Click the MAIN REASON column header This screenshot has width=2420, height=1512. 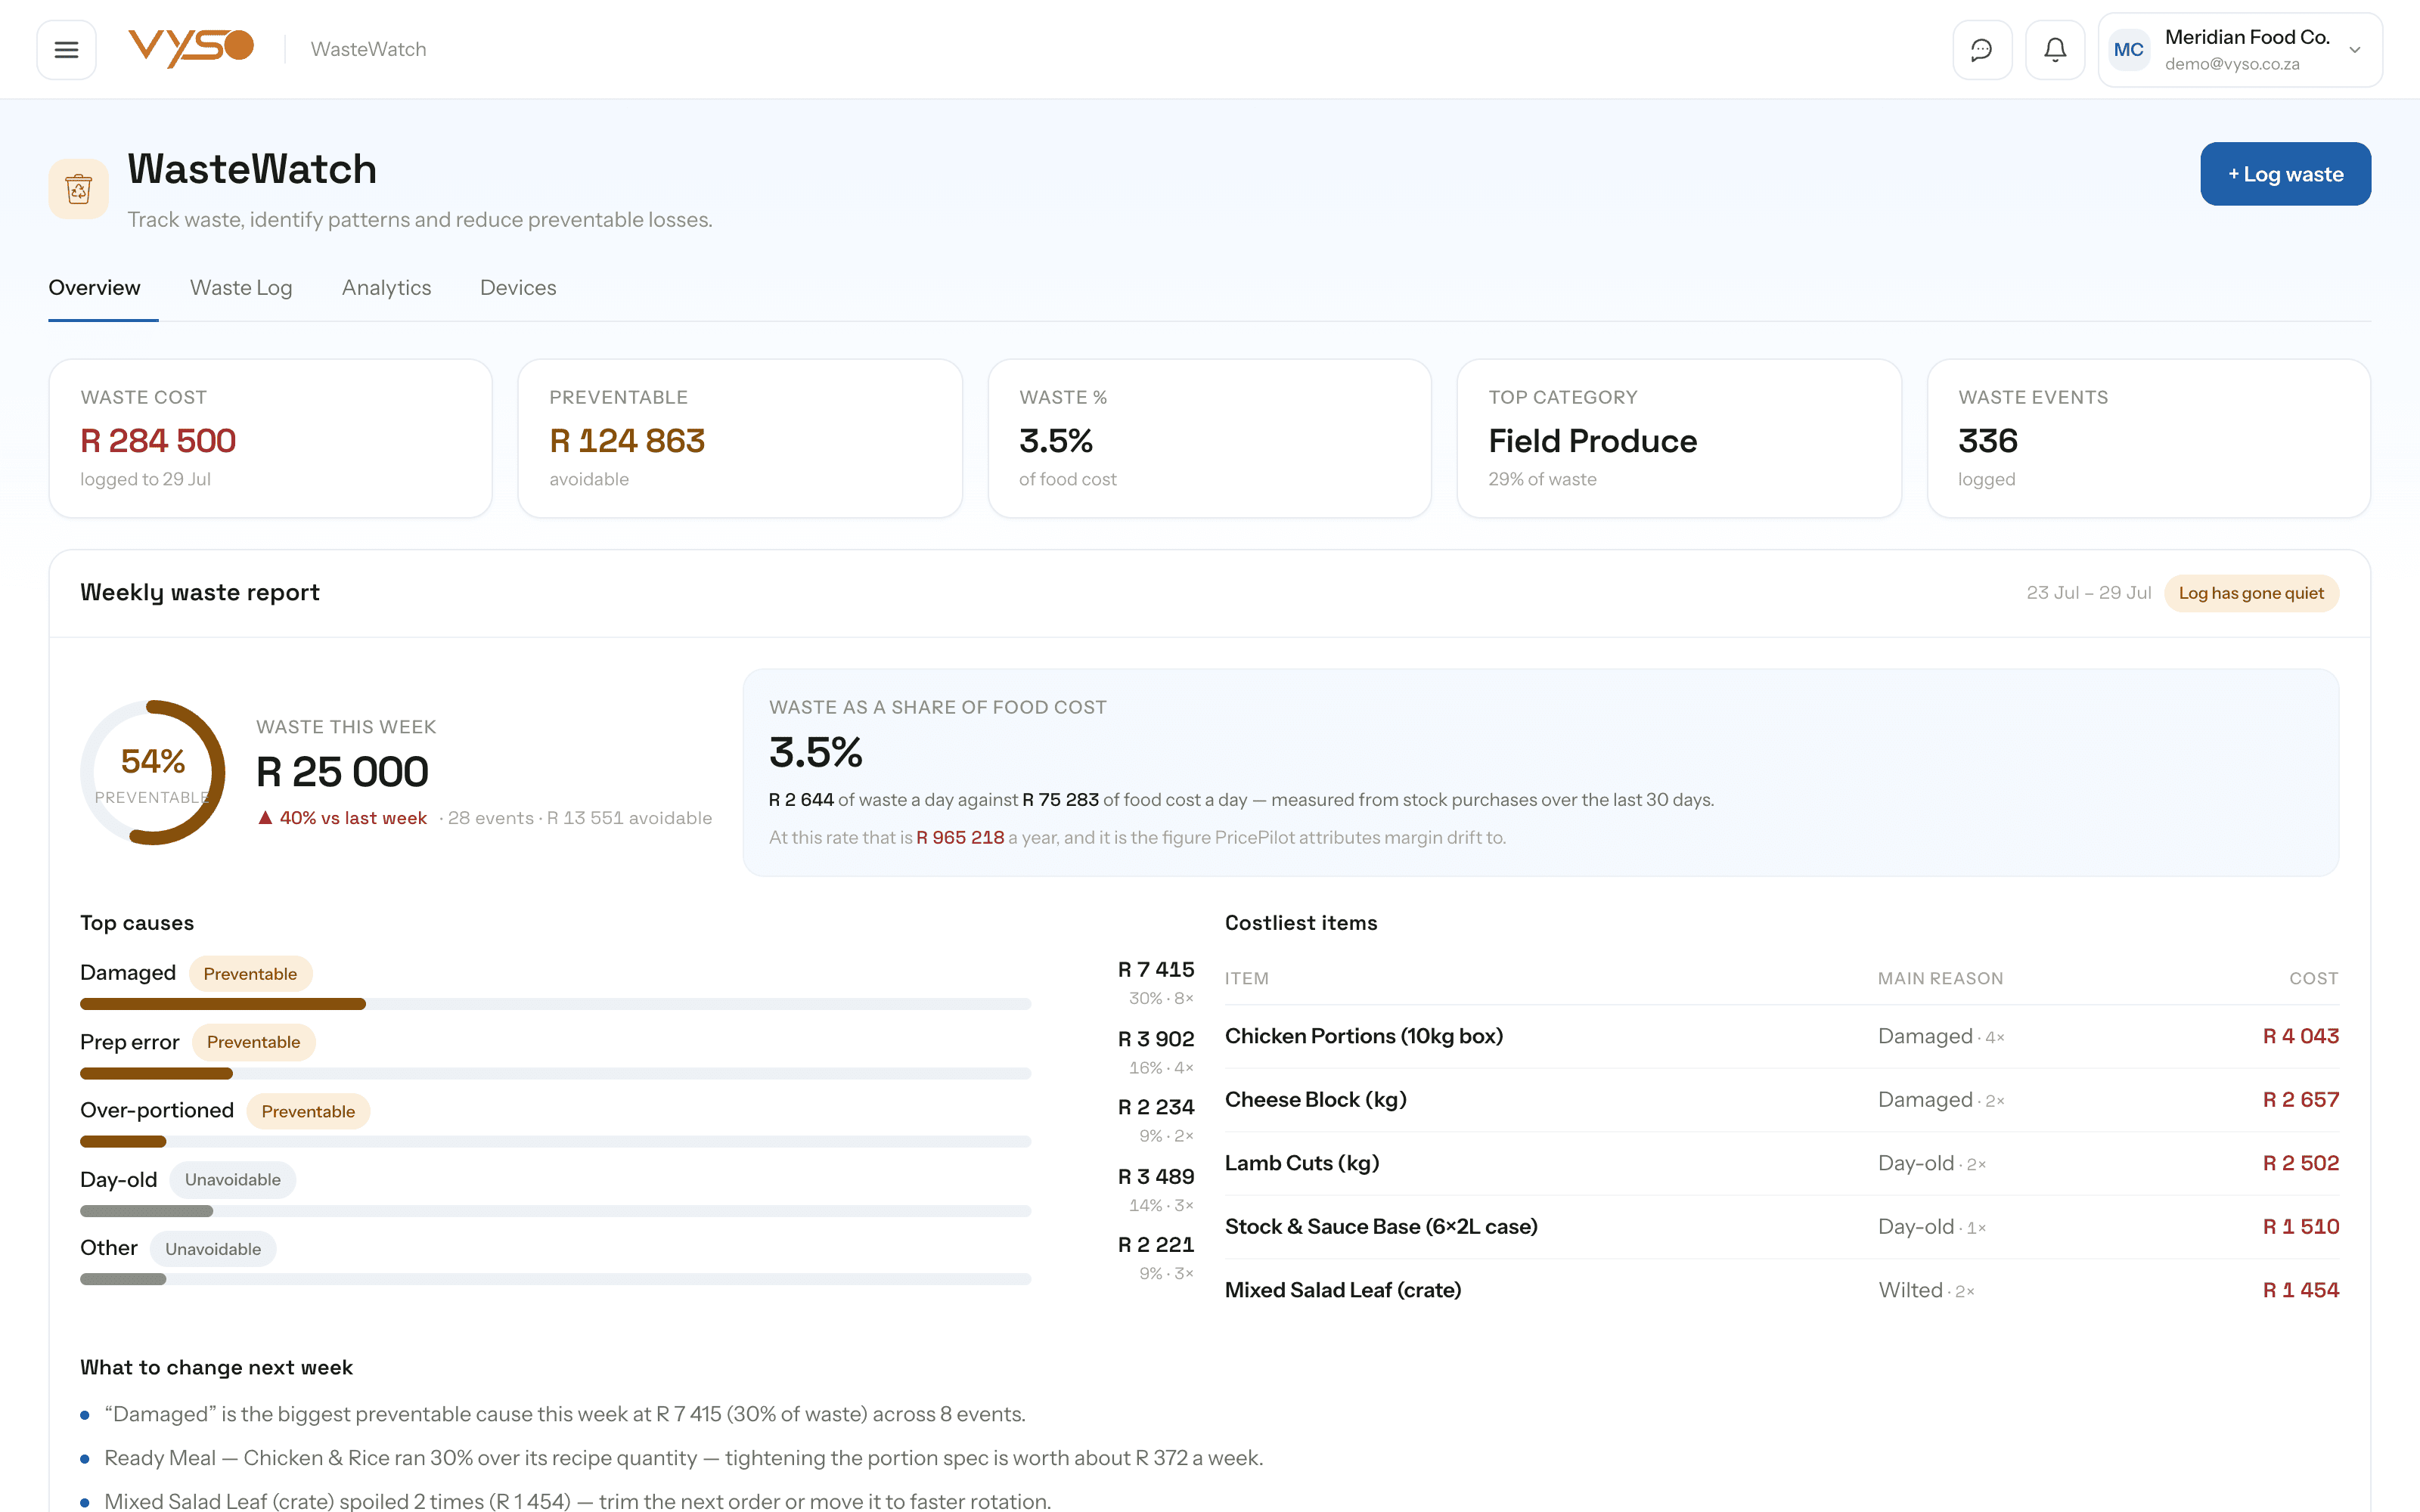pyautogui.click(x=1940, y=978)
